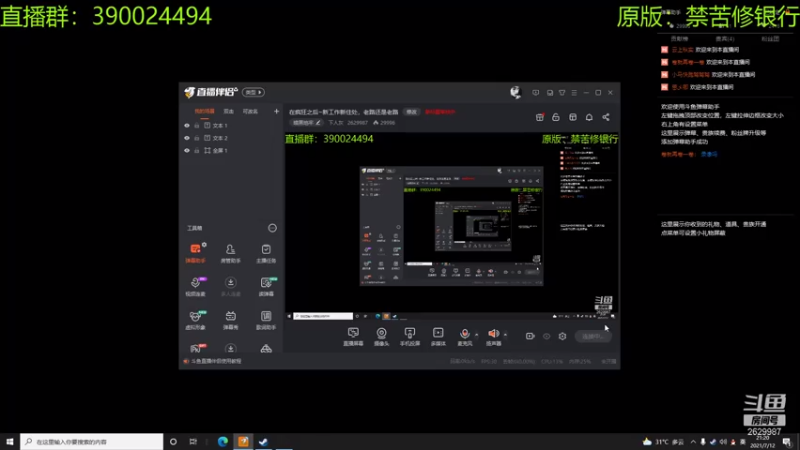
Task: Open the 31°C weather widget
Action: 663,442
